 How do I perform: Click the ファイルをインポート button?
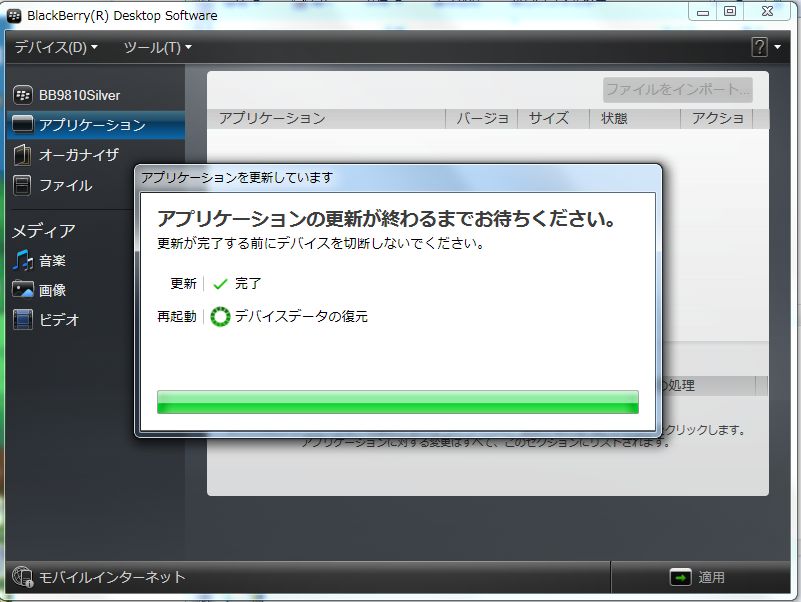click(x=677, y=90)
